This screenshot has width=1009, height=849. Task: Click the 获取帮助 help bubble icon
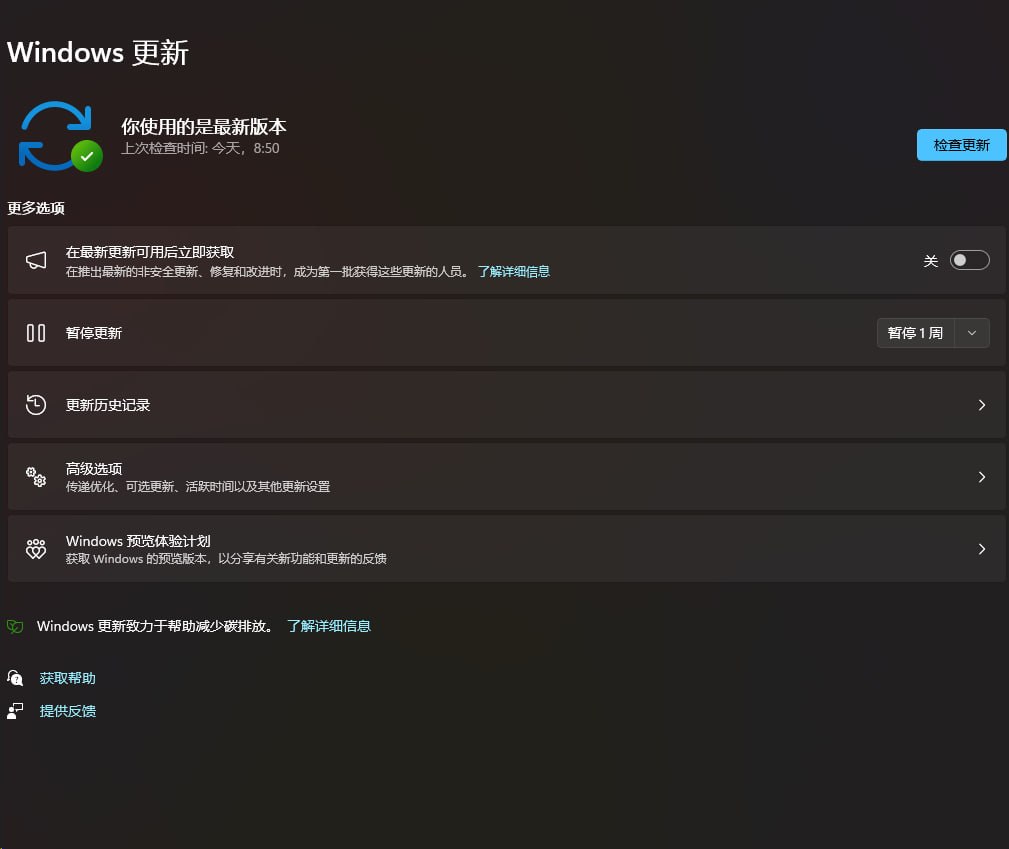click(x=15, y=678)
